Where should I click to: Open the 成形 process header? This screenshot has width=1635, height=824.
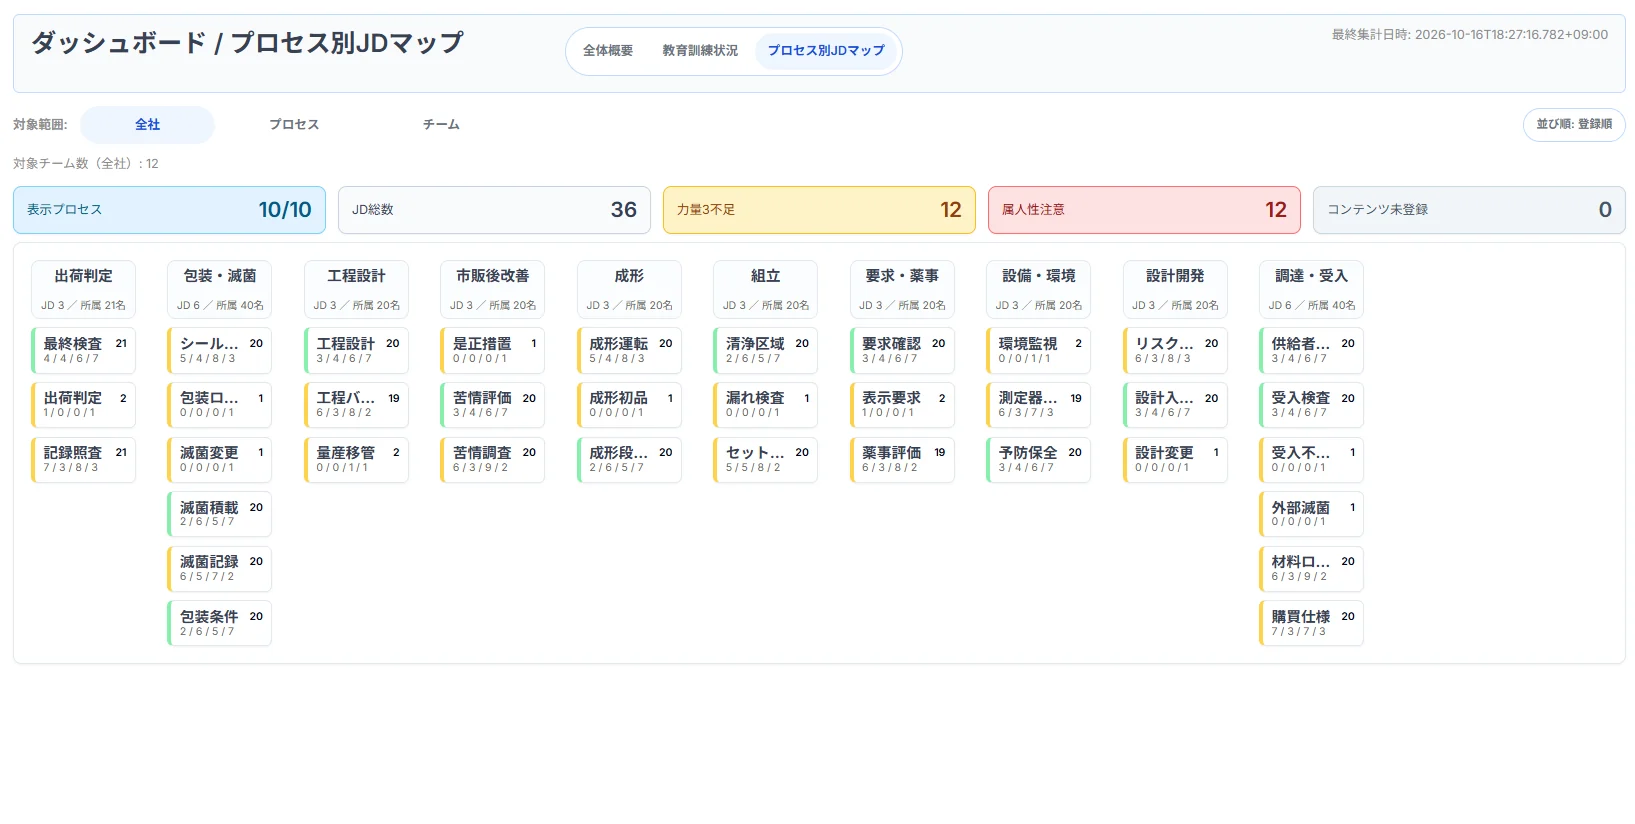[629, 290]
